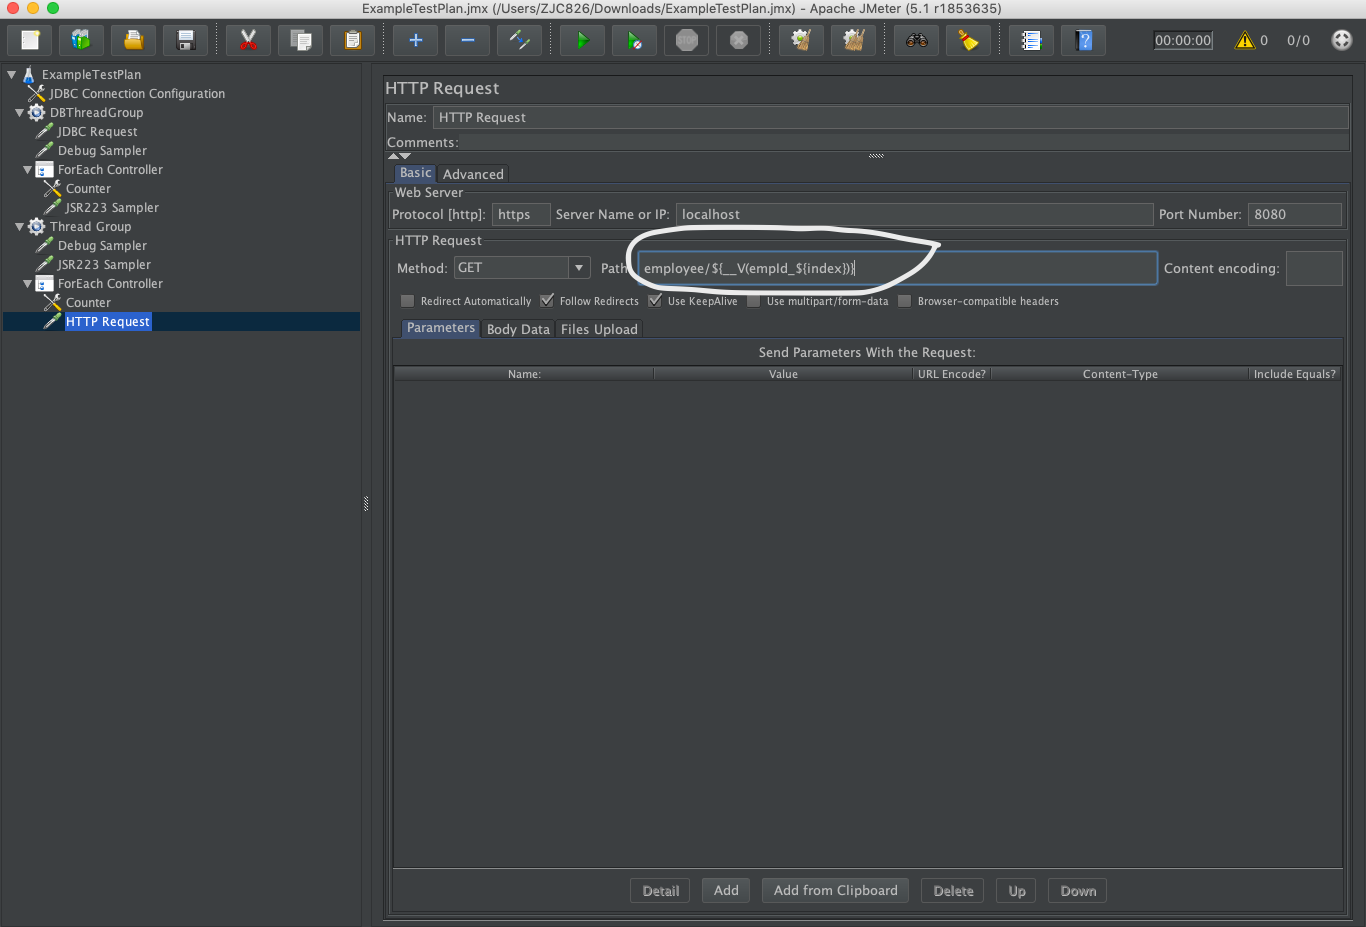
Task: Clear the current results with the broom icon
Action: pyautogui.click(x=801, y=40)
